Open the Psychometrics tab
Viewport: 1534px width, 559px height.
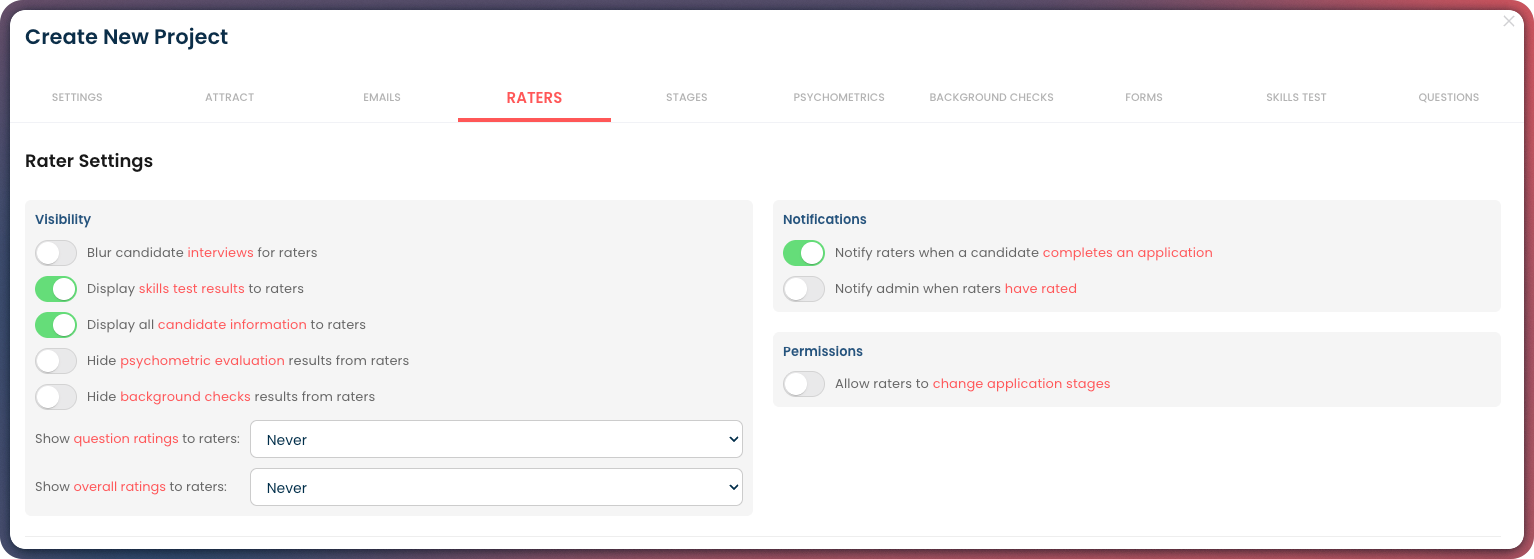click(839, 98)
